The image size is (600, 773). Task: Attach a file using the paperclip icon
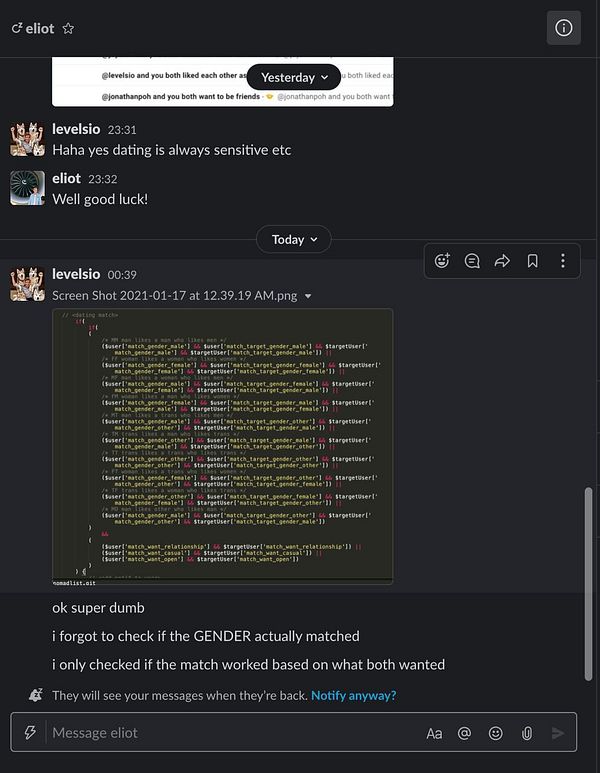(527, 734)
